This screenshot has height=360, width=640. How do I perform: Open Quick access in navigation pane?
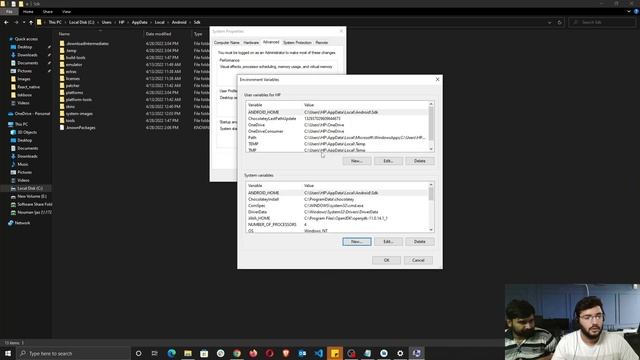tap(26, 39)
